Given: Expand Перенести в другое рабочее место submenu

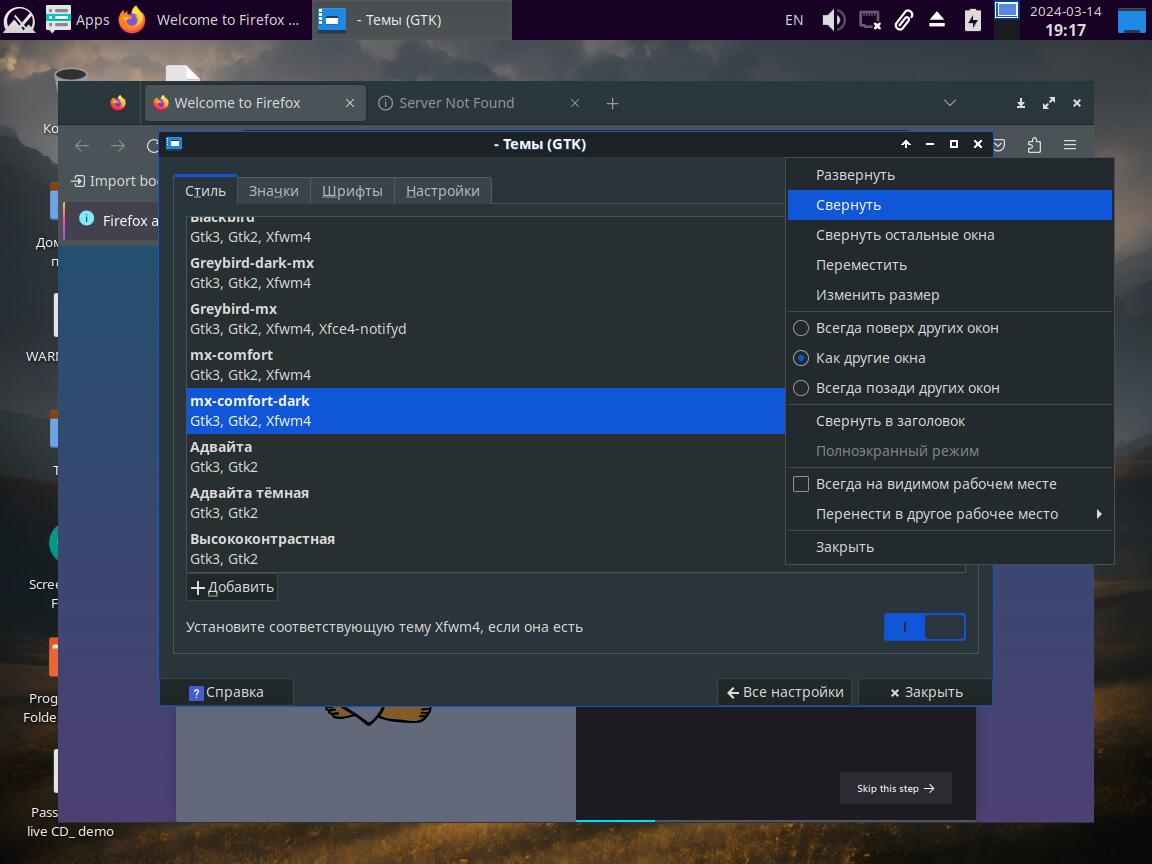Looking at the screenshot, I should click(x=949, y=514).
